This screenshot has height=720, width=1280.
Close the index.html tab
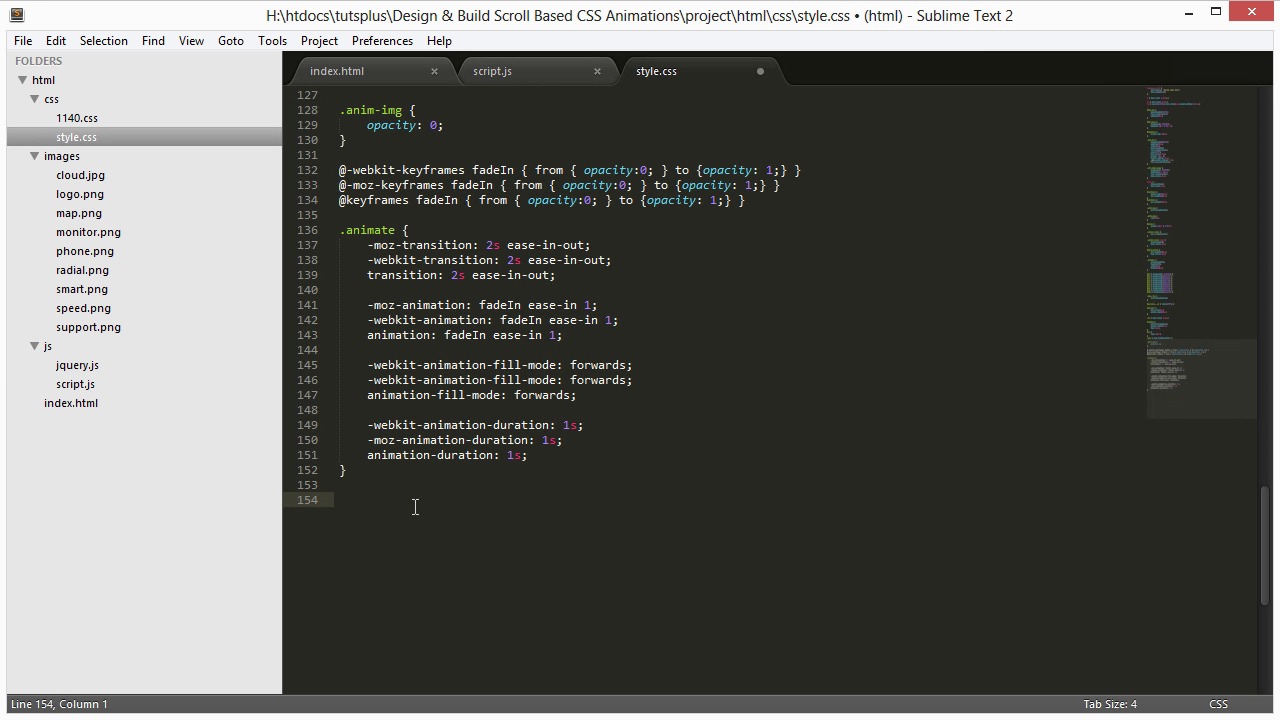pos(434,71)
